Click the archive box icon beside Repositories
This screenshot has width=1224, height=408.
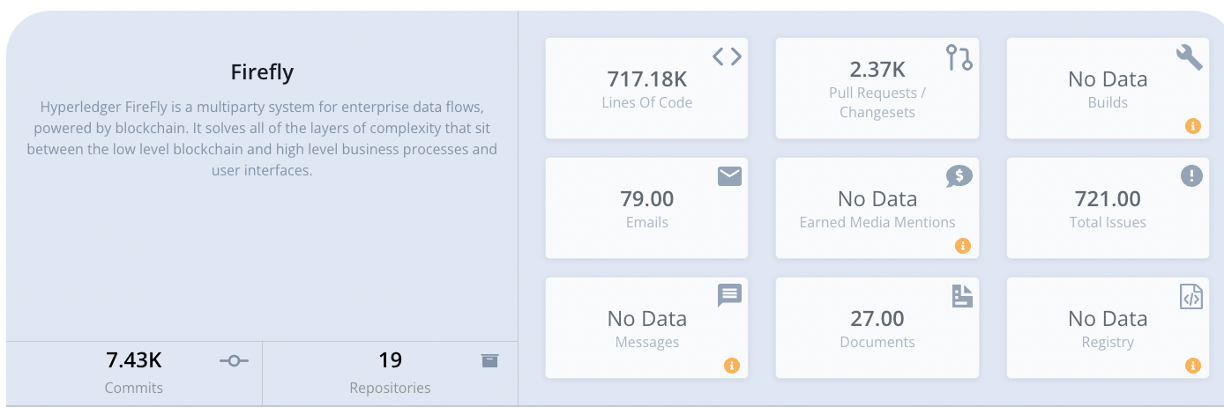click(x=490, y=361)
